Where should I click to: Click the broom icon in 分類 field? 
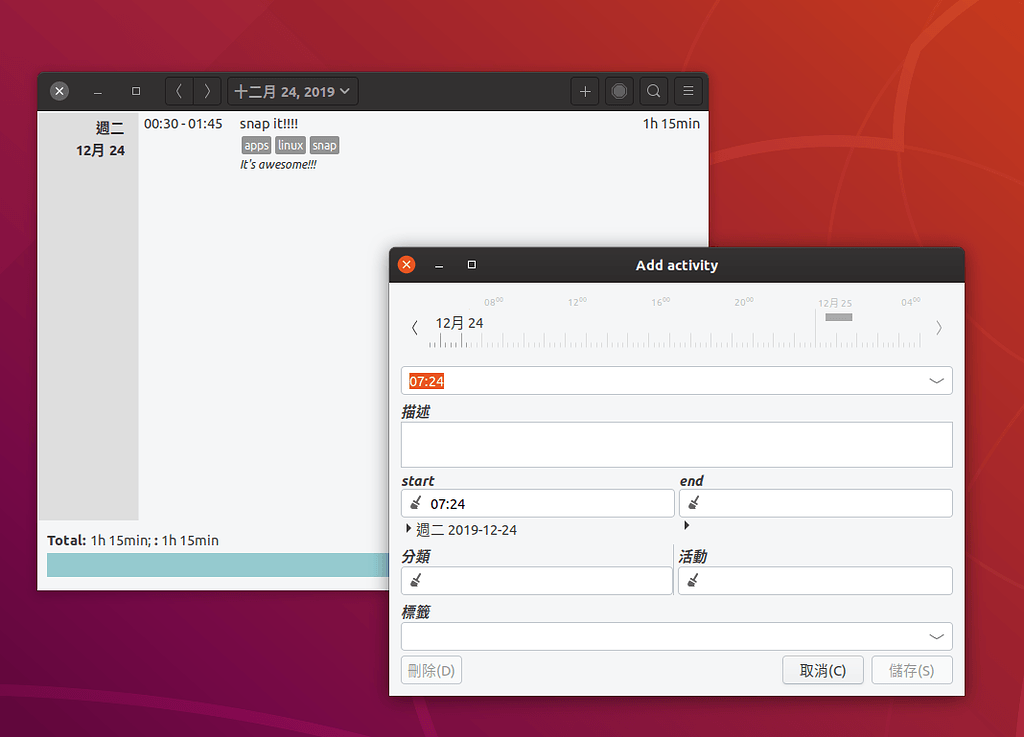pos(416,581)
